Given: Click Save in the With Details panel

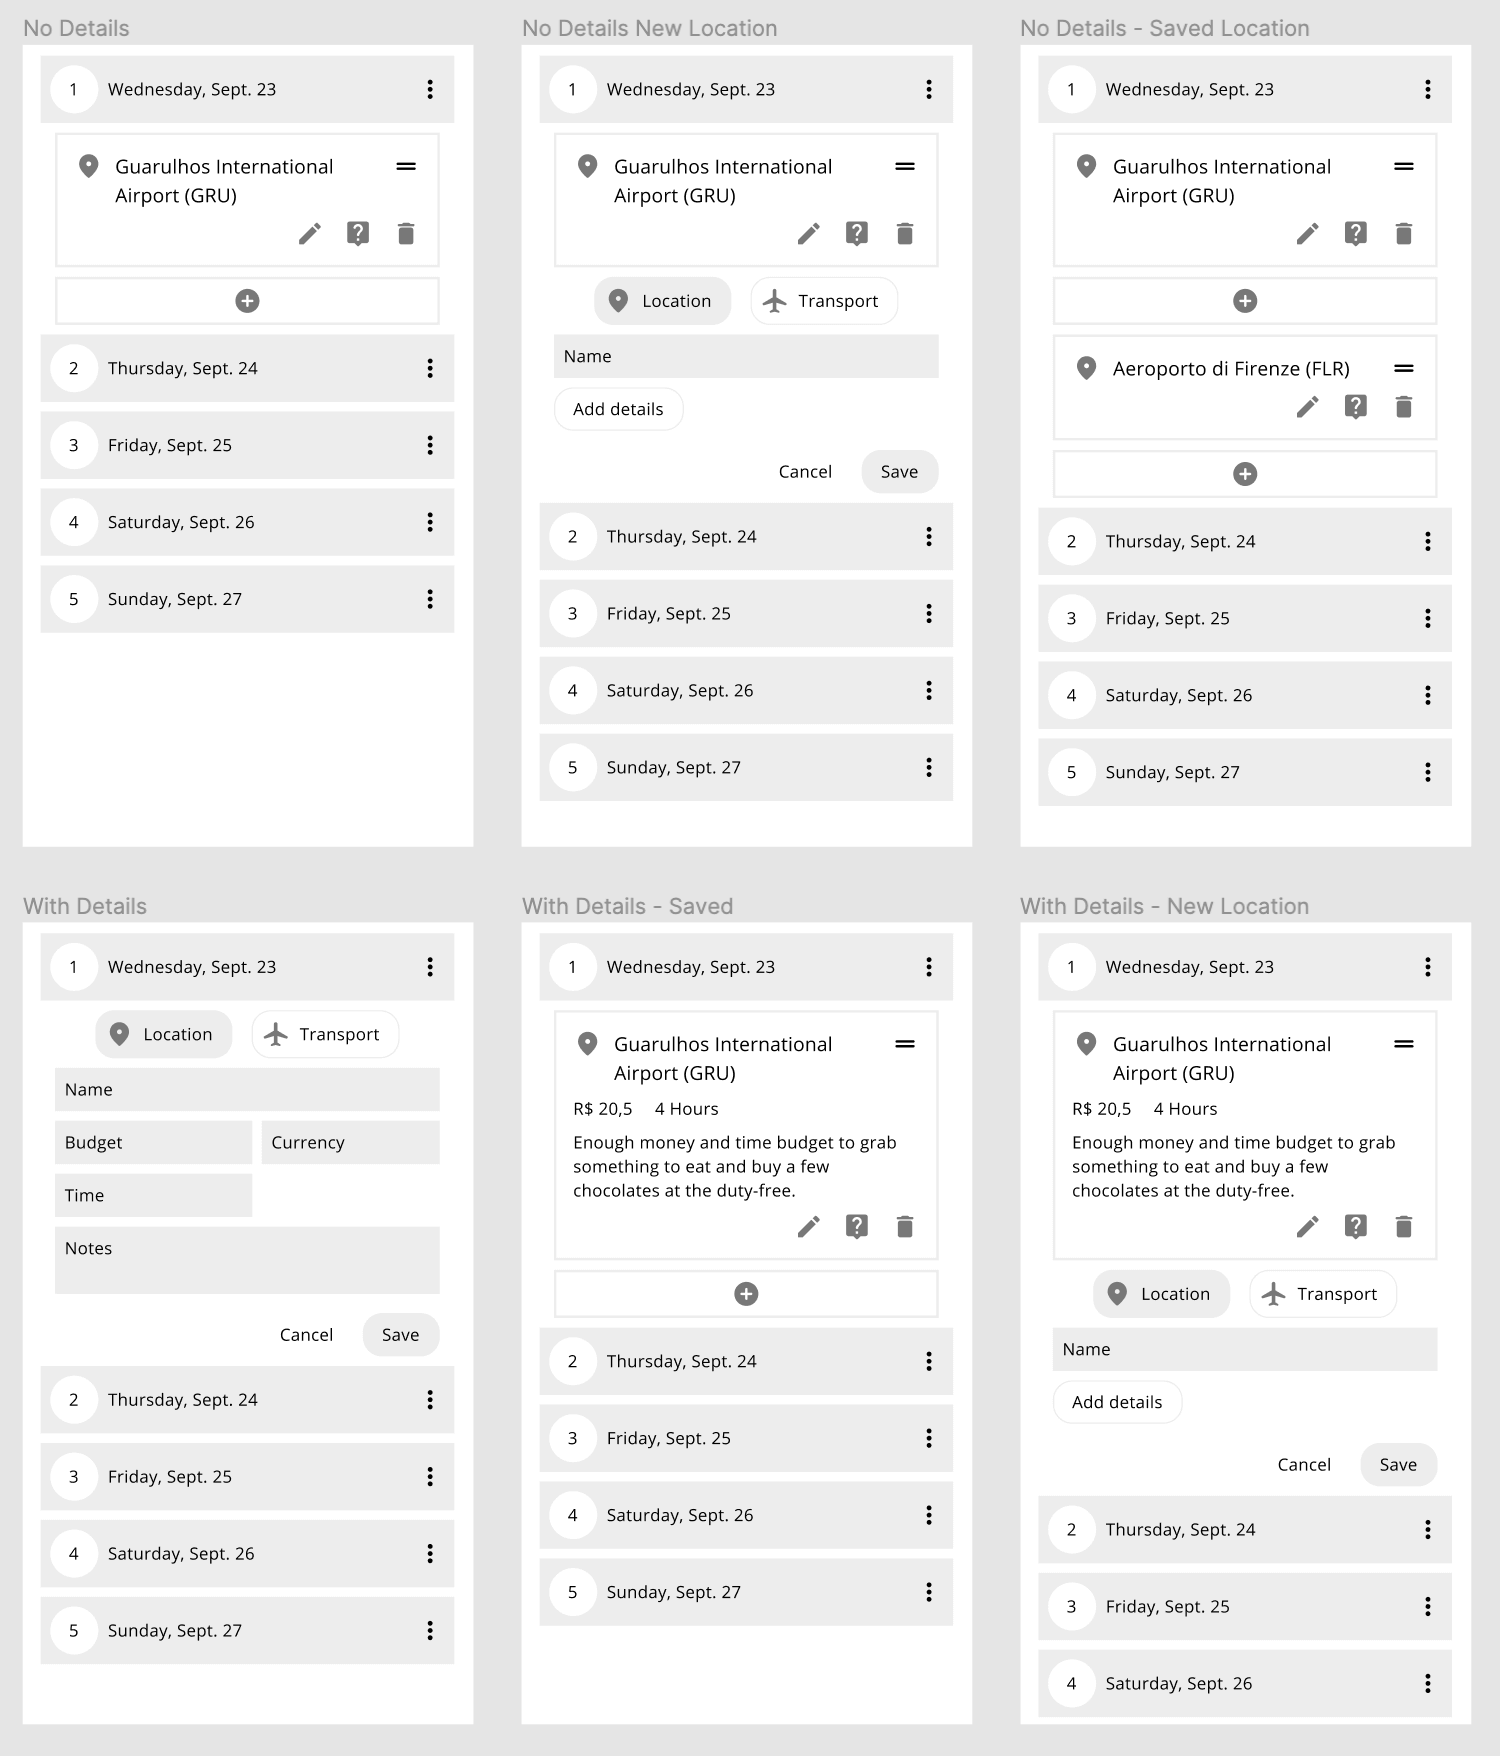Looking at the screenshot, I should click(x=400, y=1335).
